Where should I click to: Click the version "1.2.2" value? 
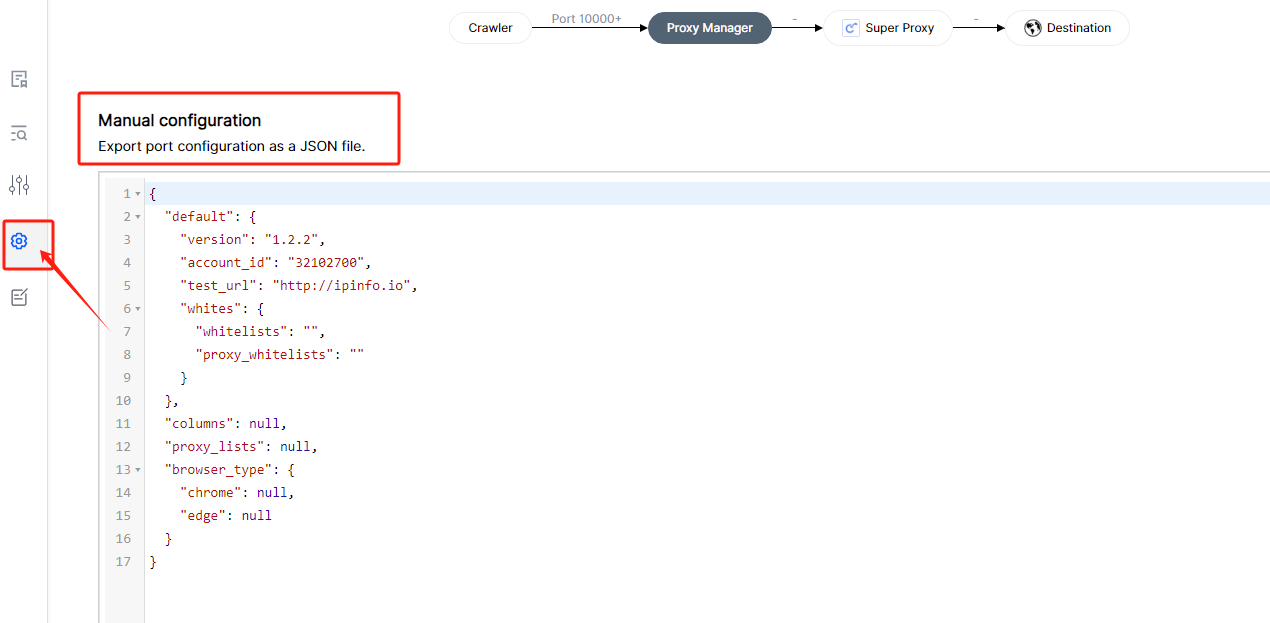coord(293,240)
